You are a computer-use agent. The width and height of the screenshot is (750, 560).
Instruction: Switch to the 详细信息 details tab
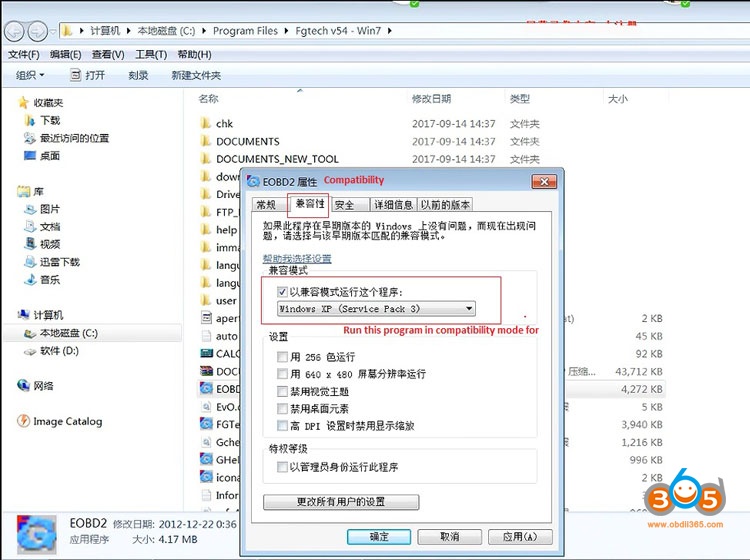point(394,205)
